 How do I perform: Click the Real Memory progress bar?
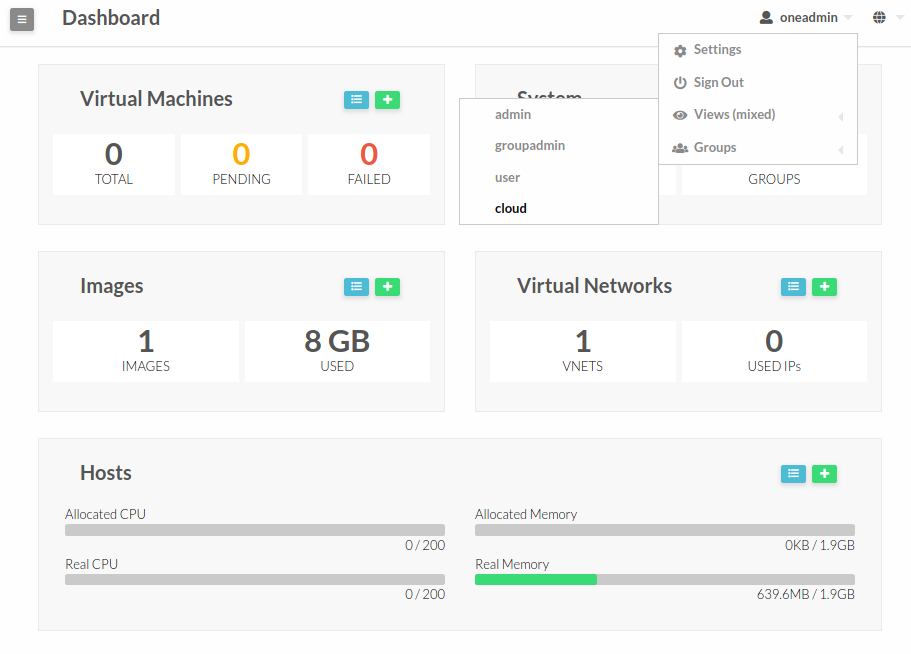pos(665,580)
